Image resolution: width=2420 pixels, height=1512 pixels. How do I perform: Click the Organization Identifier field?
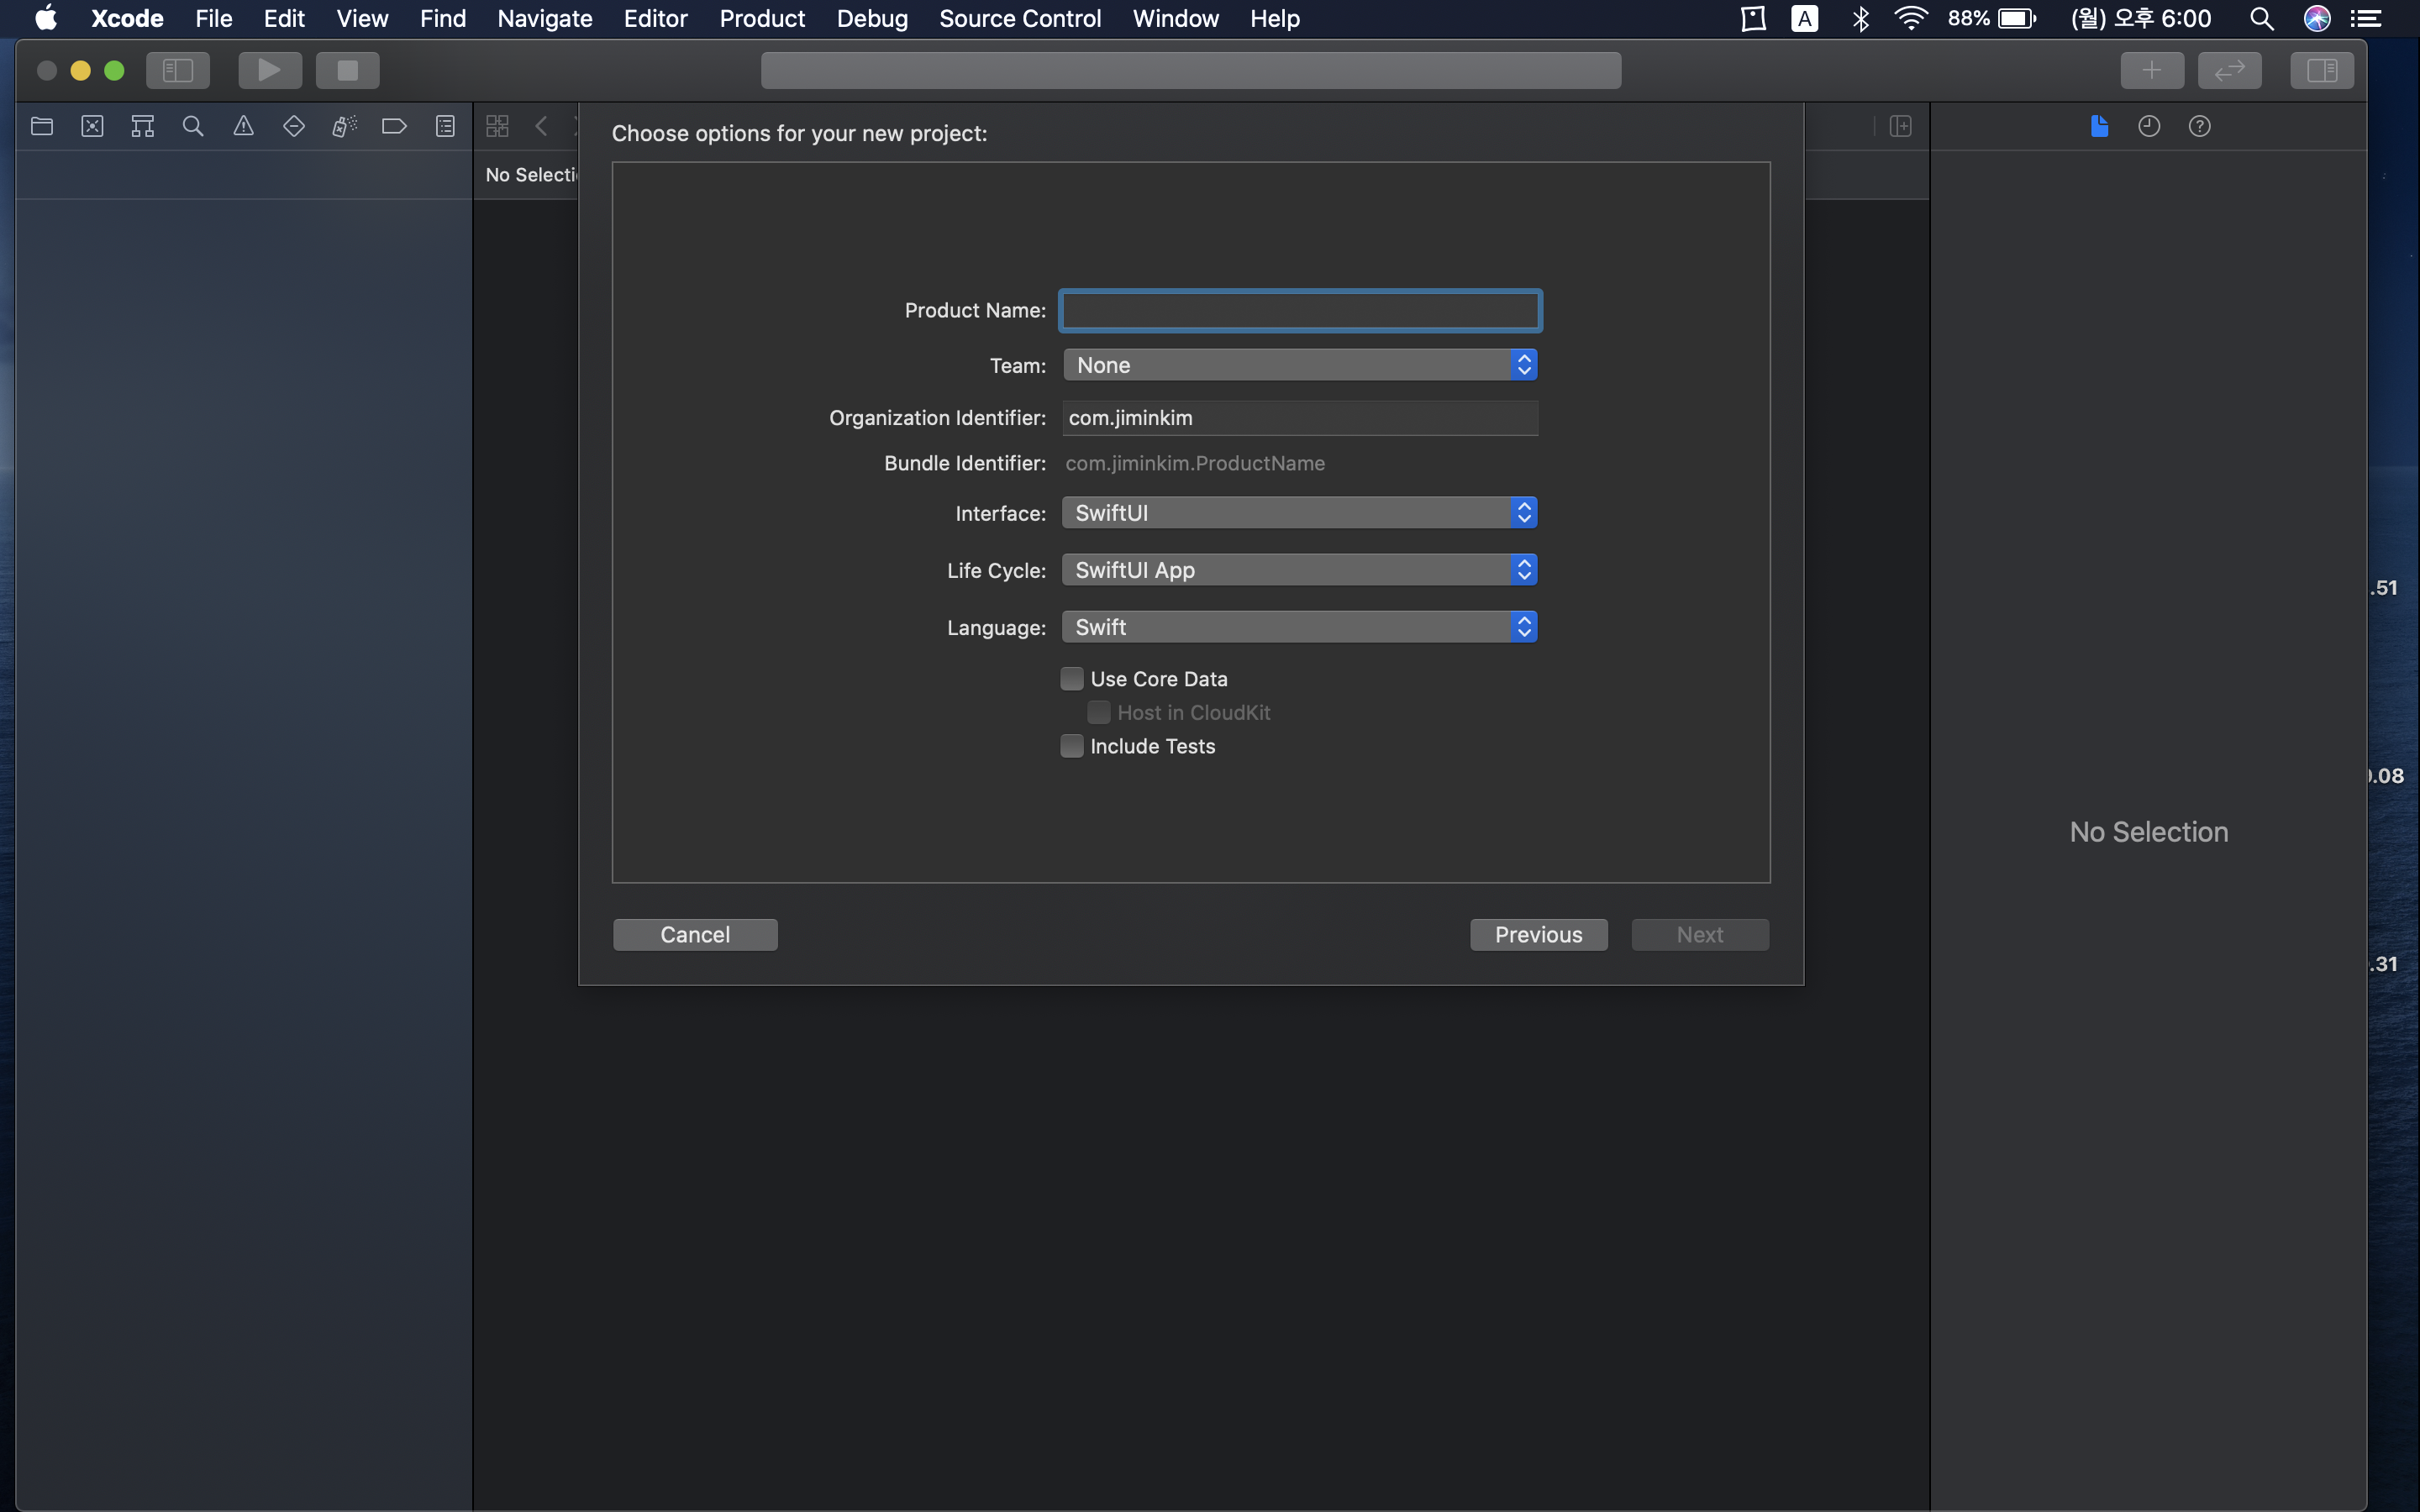click(1300, 418)
